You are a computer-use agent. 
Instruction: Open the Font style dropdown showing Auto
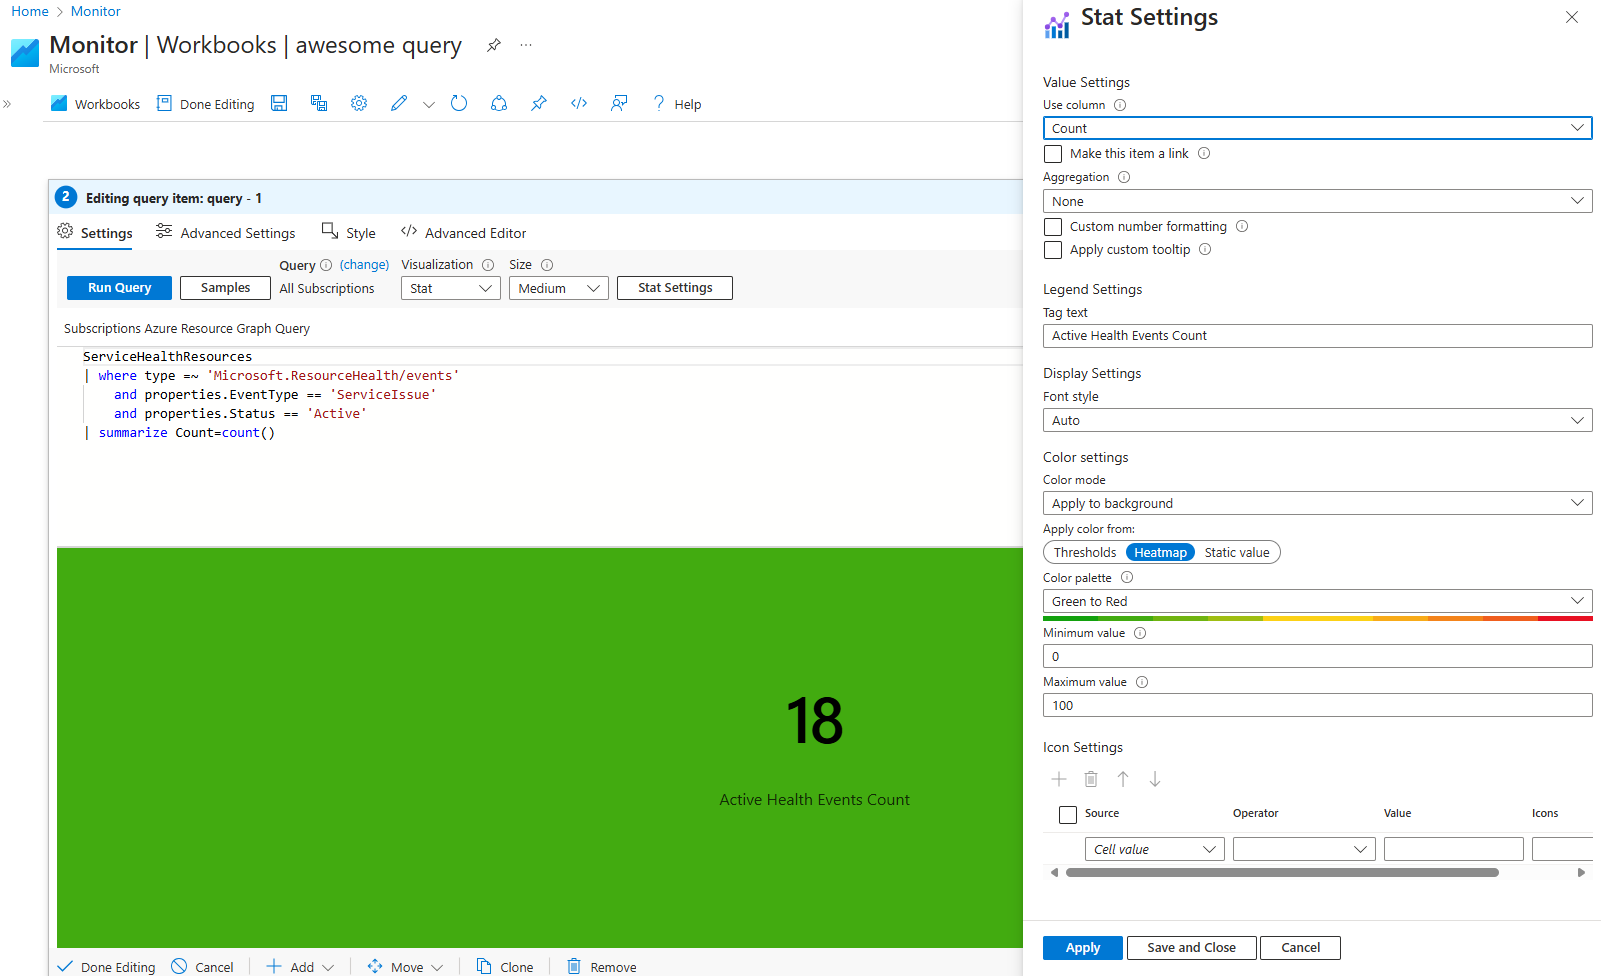tap(1317, 420)
